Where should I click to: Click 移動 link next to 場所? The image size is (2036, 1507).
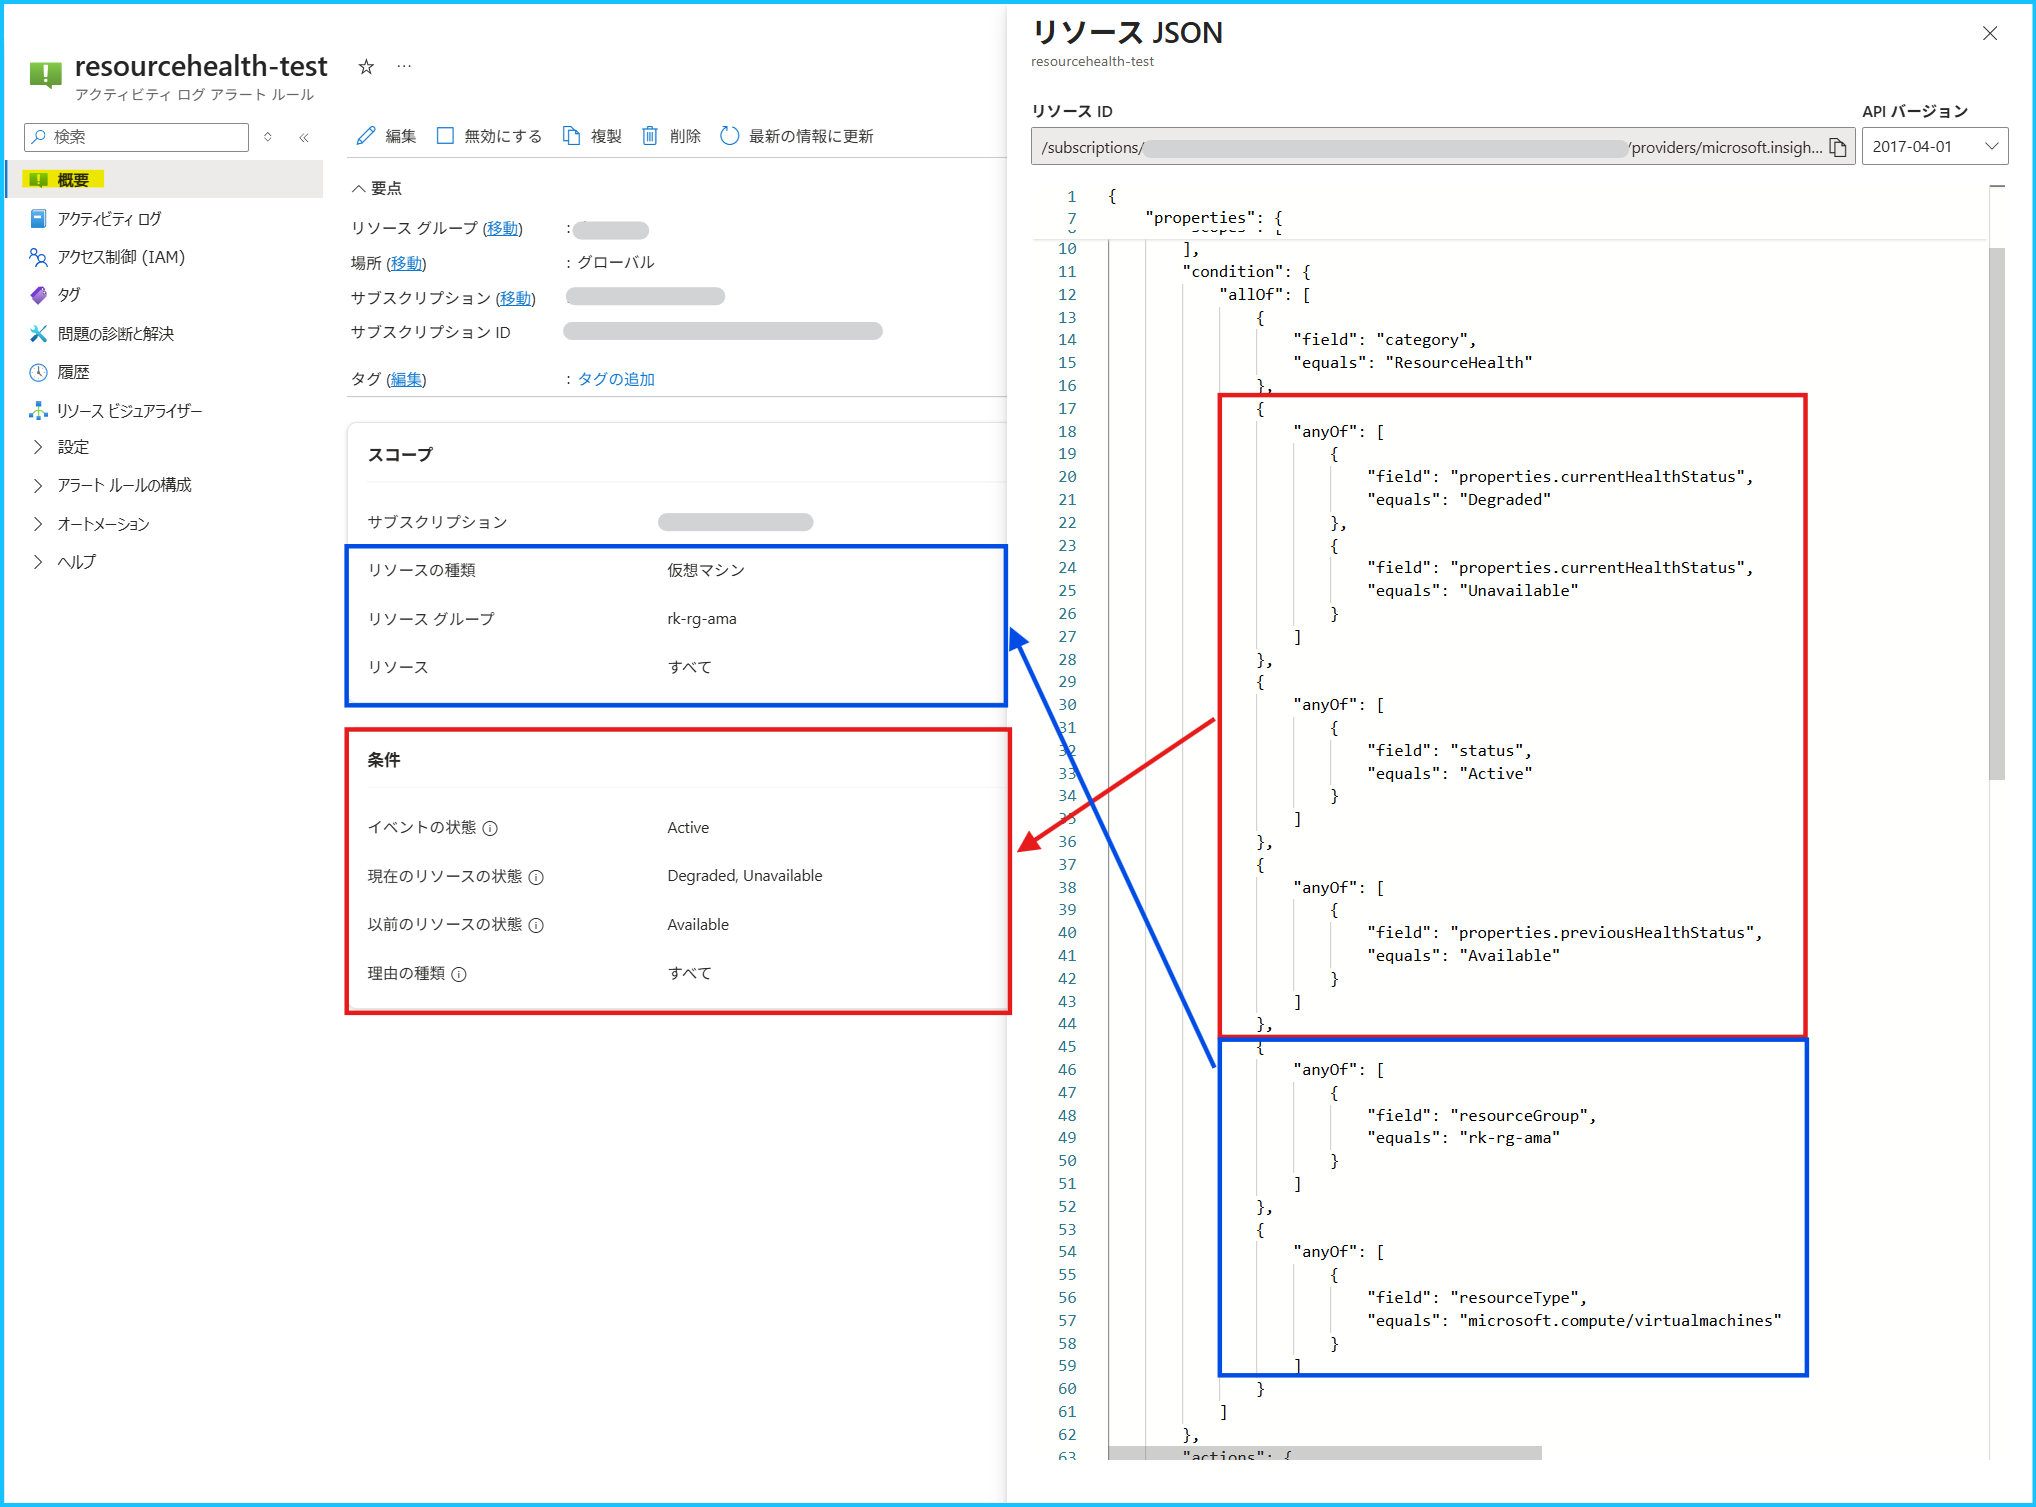click(406, 263)
